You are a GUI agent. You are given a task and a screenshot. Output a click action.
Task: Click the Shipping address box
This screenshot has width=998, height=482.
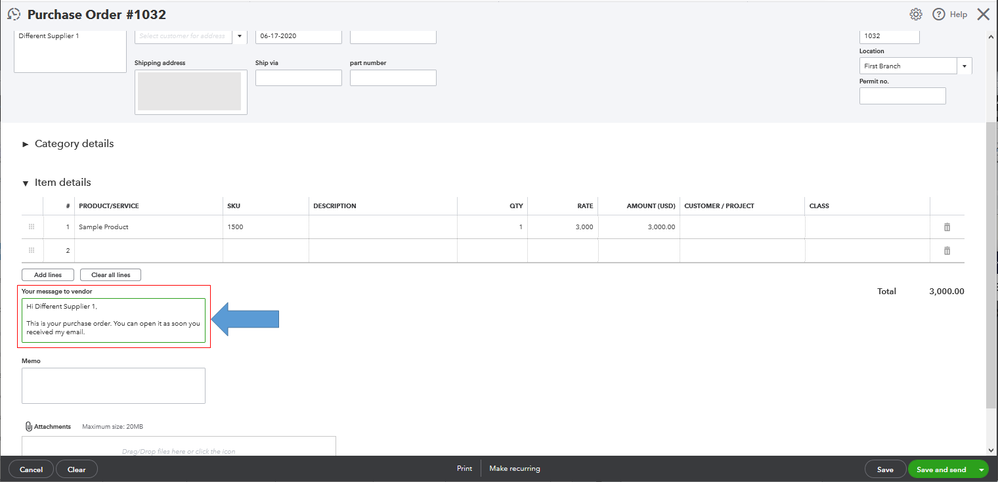(191, 91)
